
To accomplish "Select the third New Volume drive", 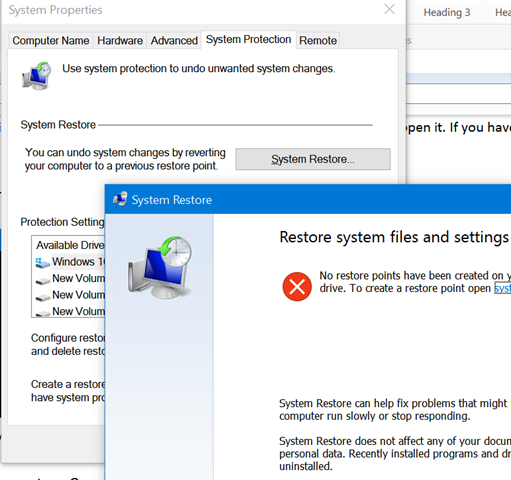I will [x=70, y=311].
